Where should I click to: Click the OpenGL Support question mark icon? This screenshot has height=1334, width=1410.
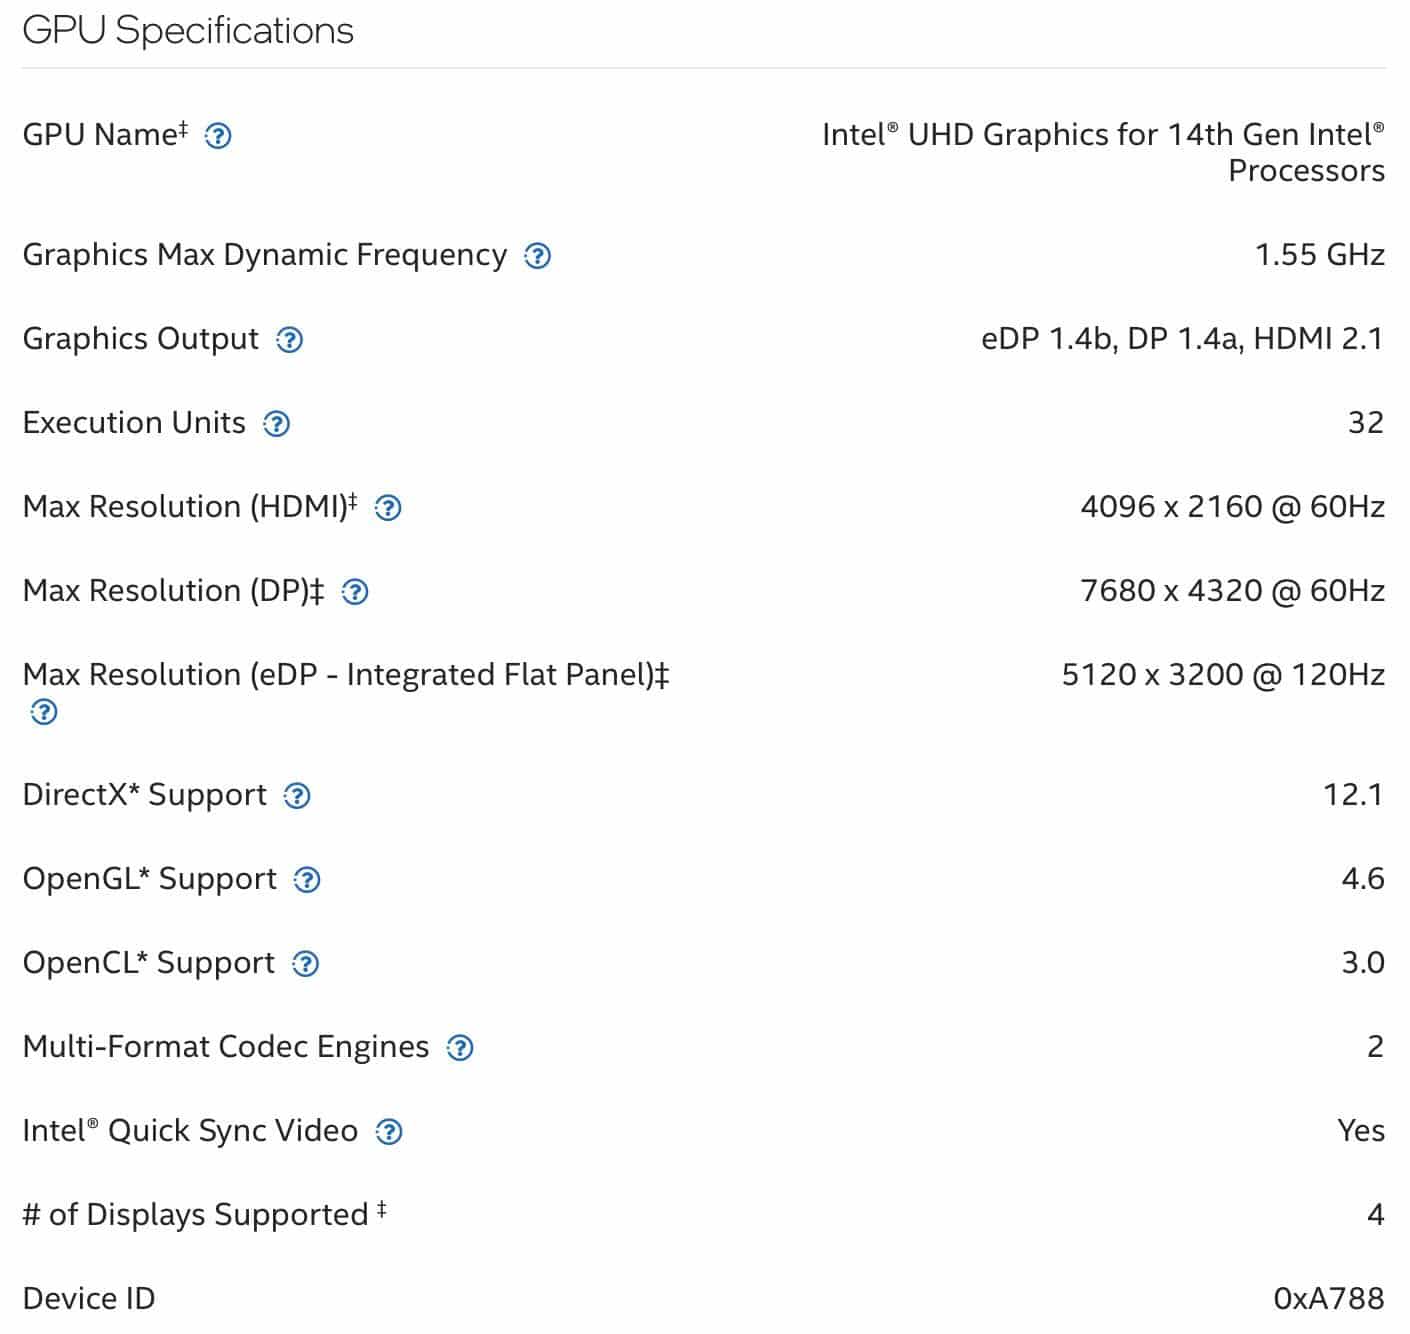click(x=307, y=880)
